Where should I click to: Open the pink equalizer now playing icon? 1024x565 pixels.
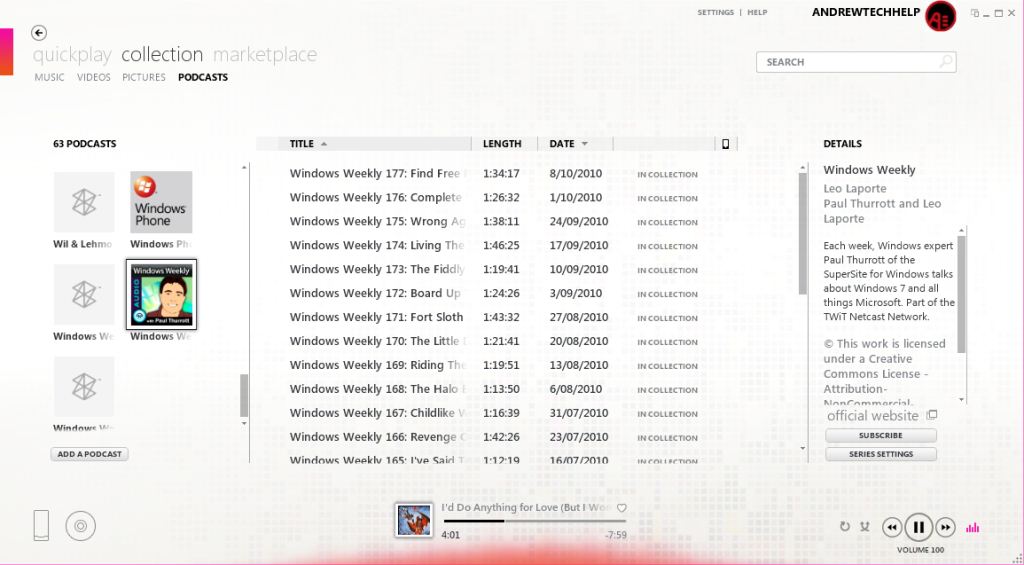(972, 527)
